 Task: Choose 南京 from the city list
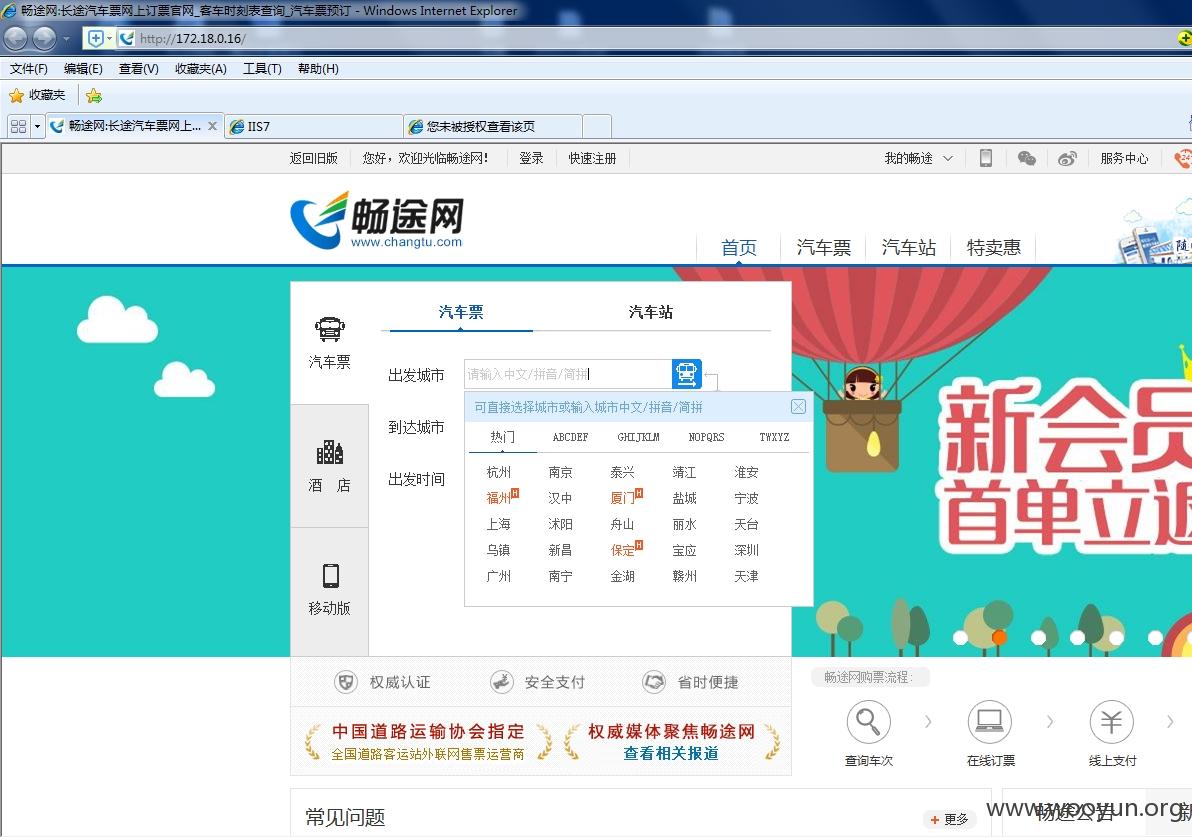point(560,472)
